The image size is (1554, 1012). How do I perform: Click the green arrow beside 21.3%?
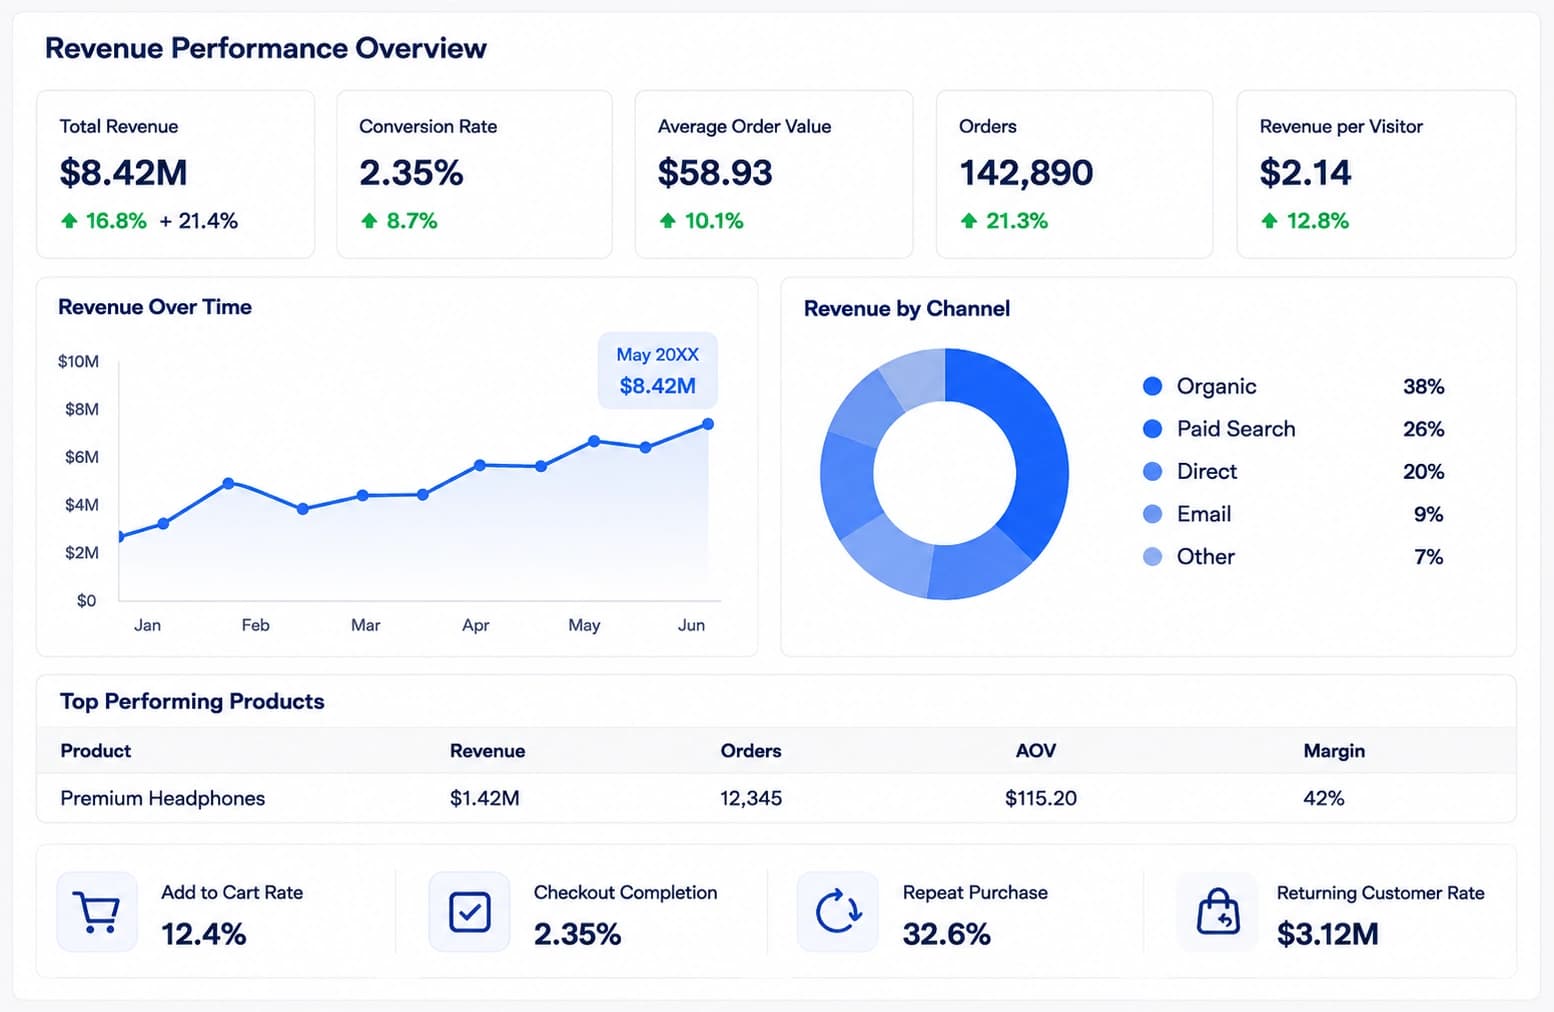point(968,221)
